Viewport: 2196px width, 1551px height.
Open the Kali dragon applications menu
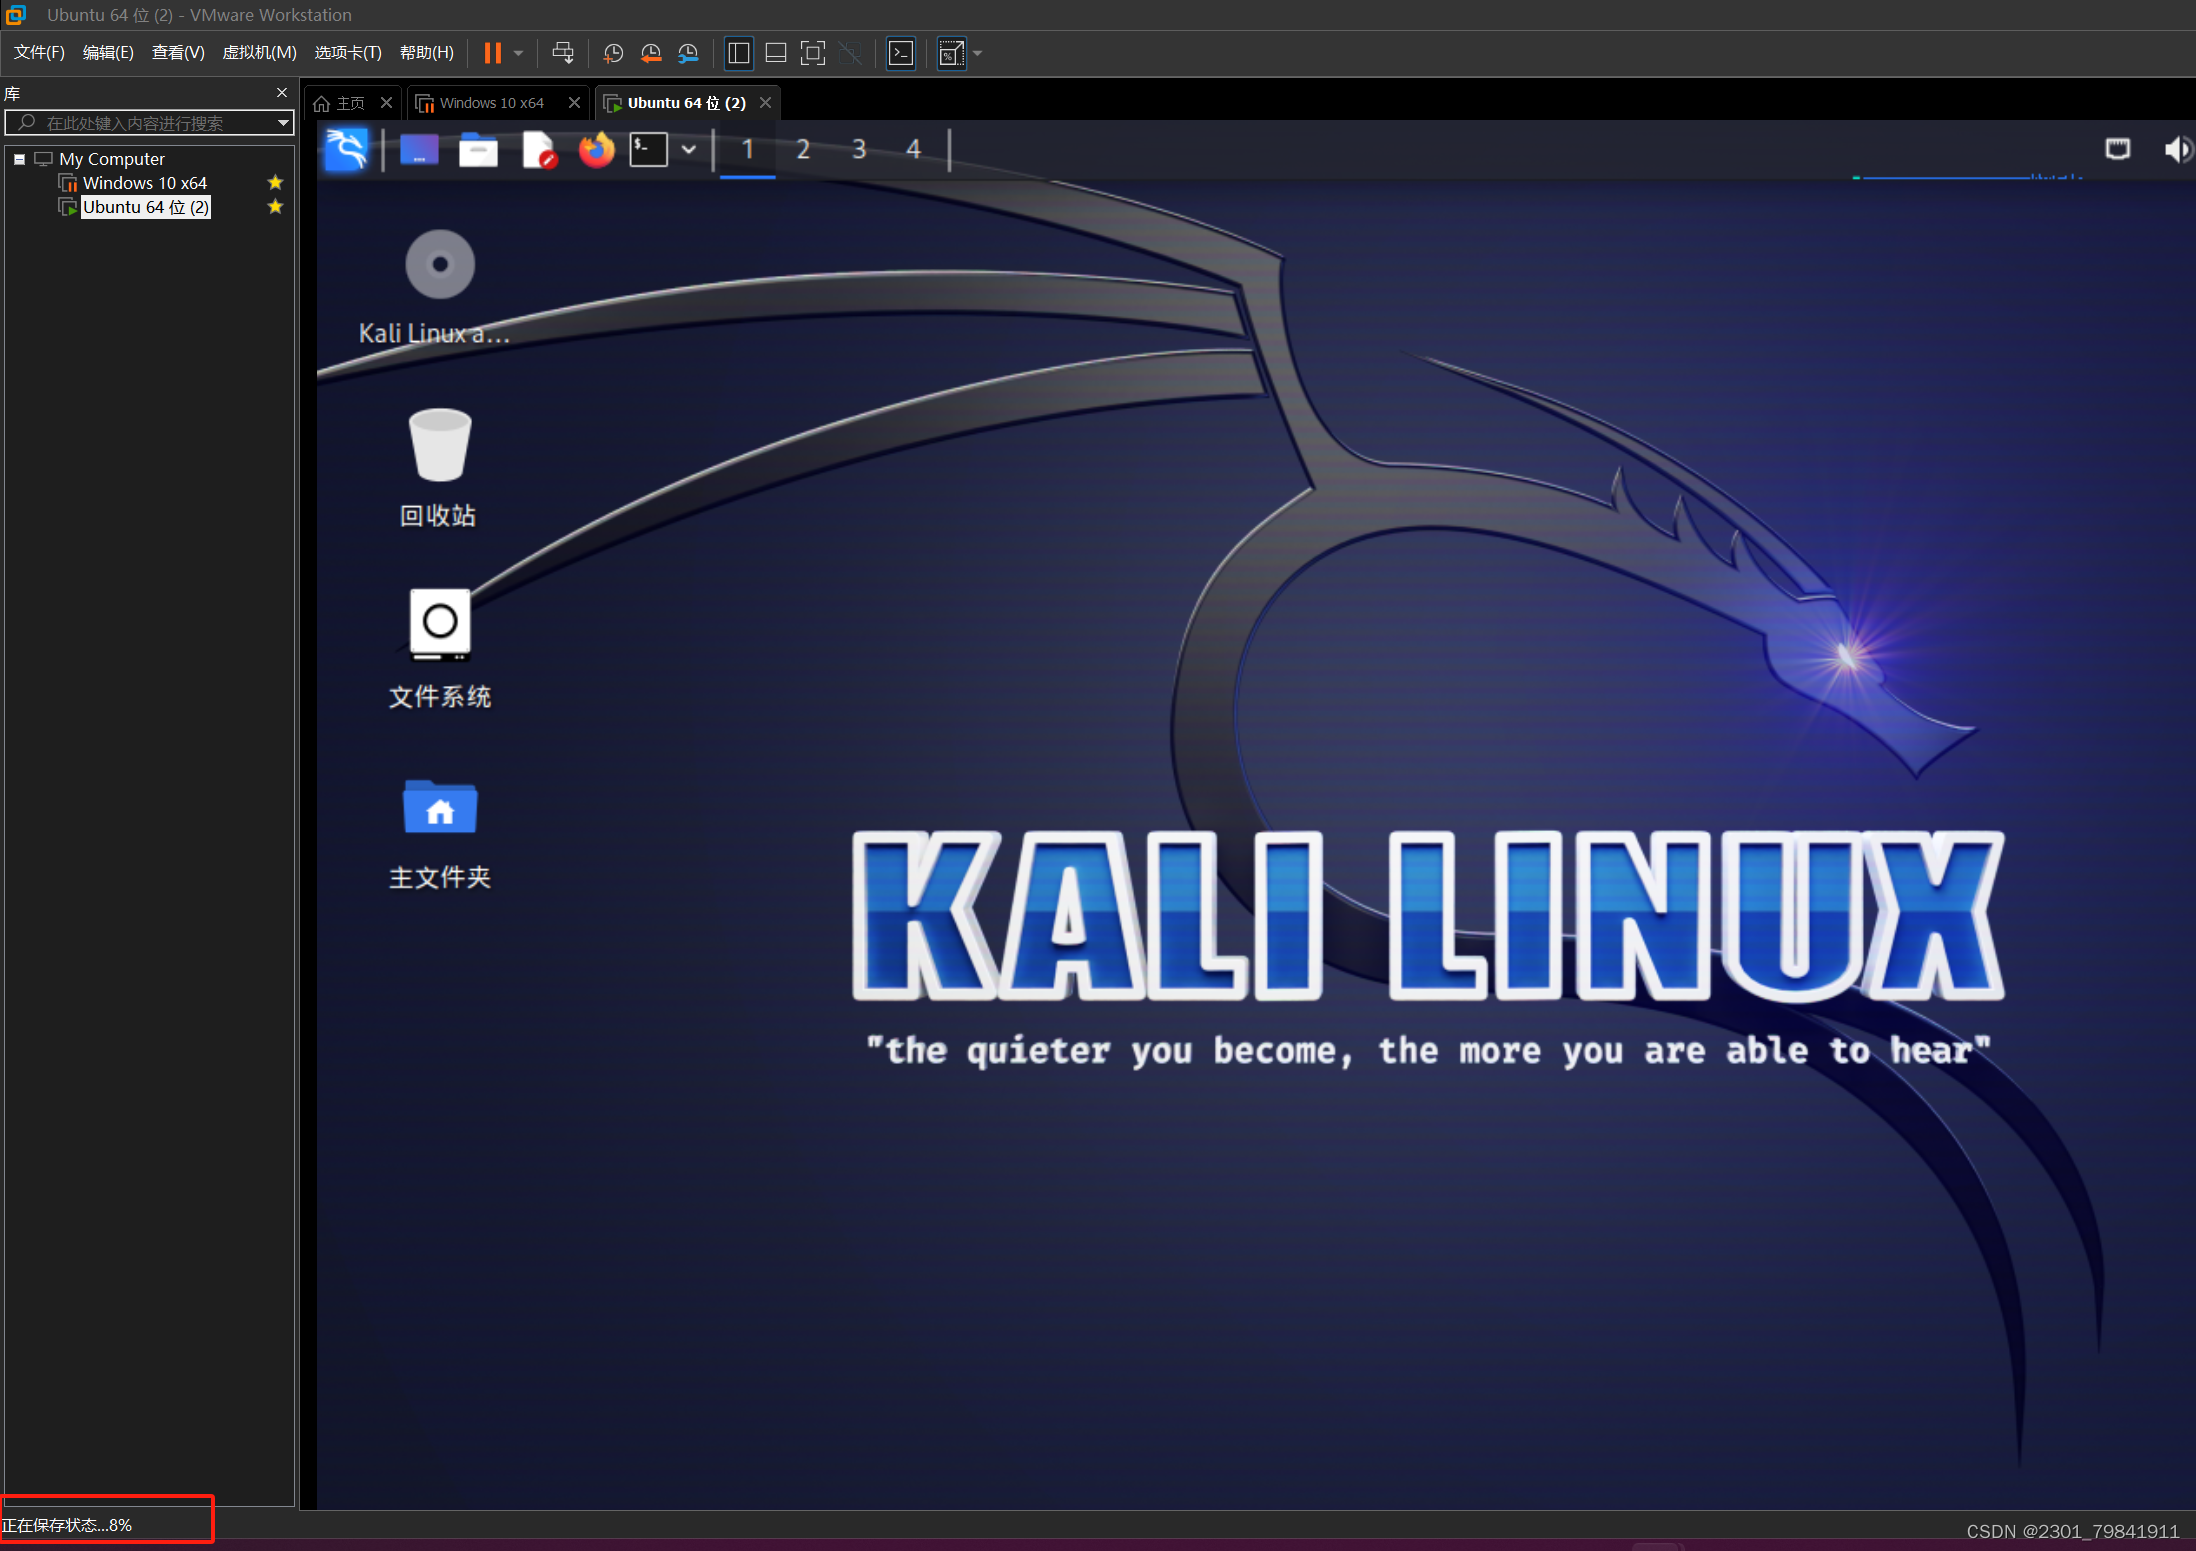347,150
